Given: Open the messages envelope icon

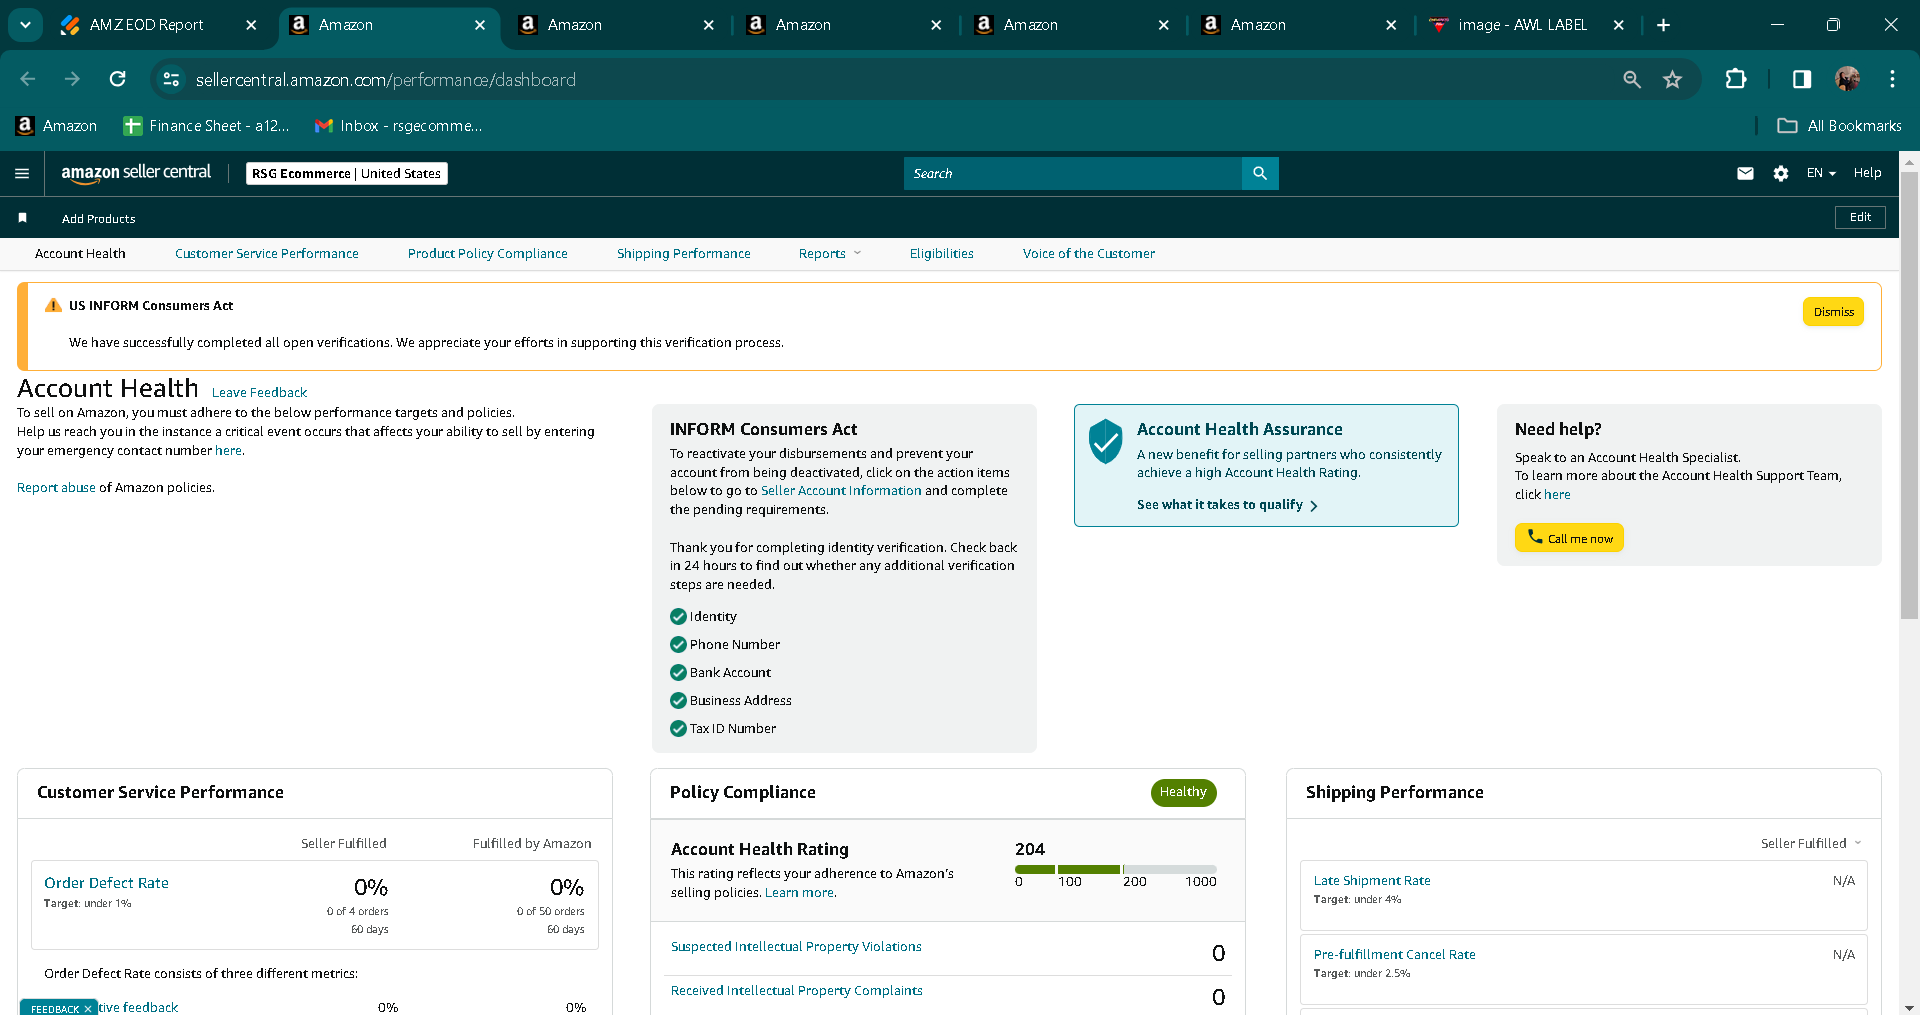Looking at the screenshot, I should coord(1745,173).
